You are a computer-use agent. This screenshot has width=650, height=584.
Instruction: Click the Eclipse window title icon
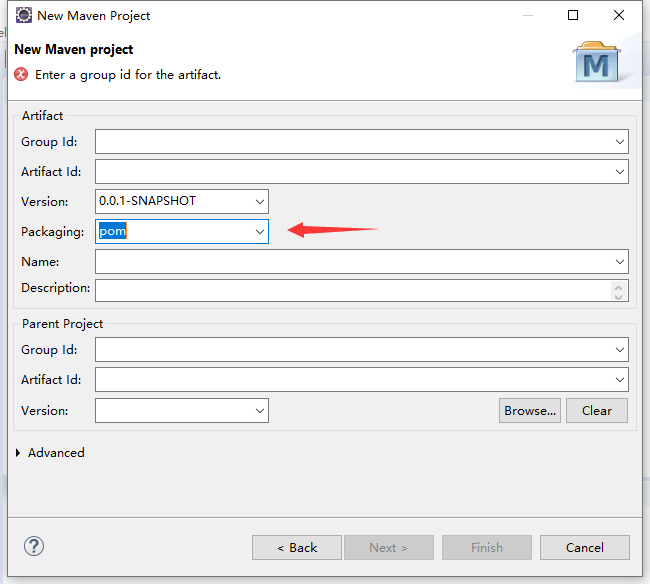tap(24, 15)
